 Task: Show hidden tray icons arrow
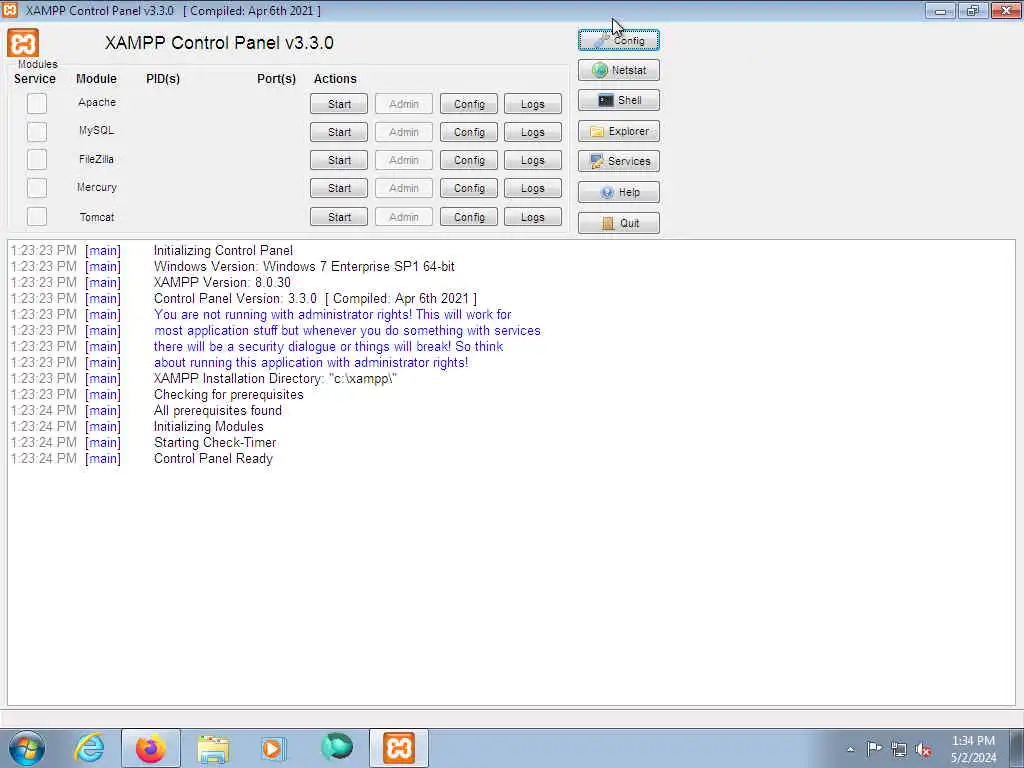(x=850, y=749)
